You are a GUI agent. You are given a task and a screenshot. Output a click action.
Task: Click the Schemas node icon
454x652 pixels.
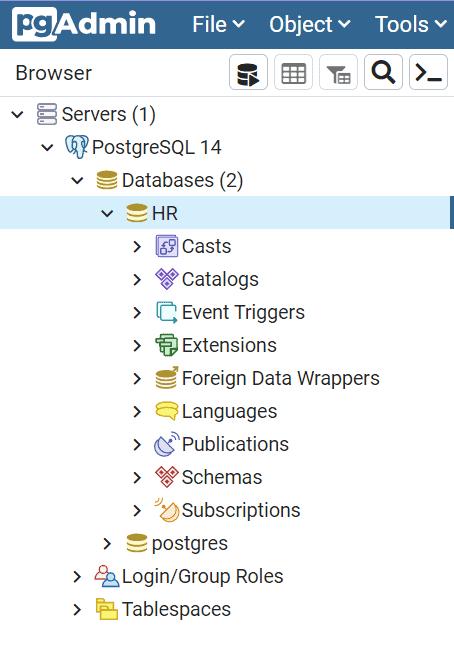pos(167,477)
